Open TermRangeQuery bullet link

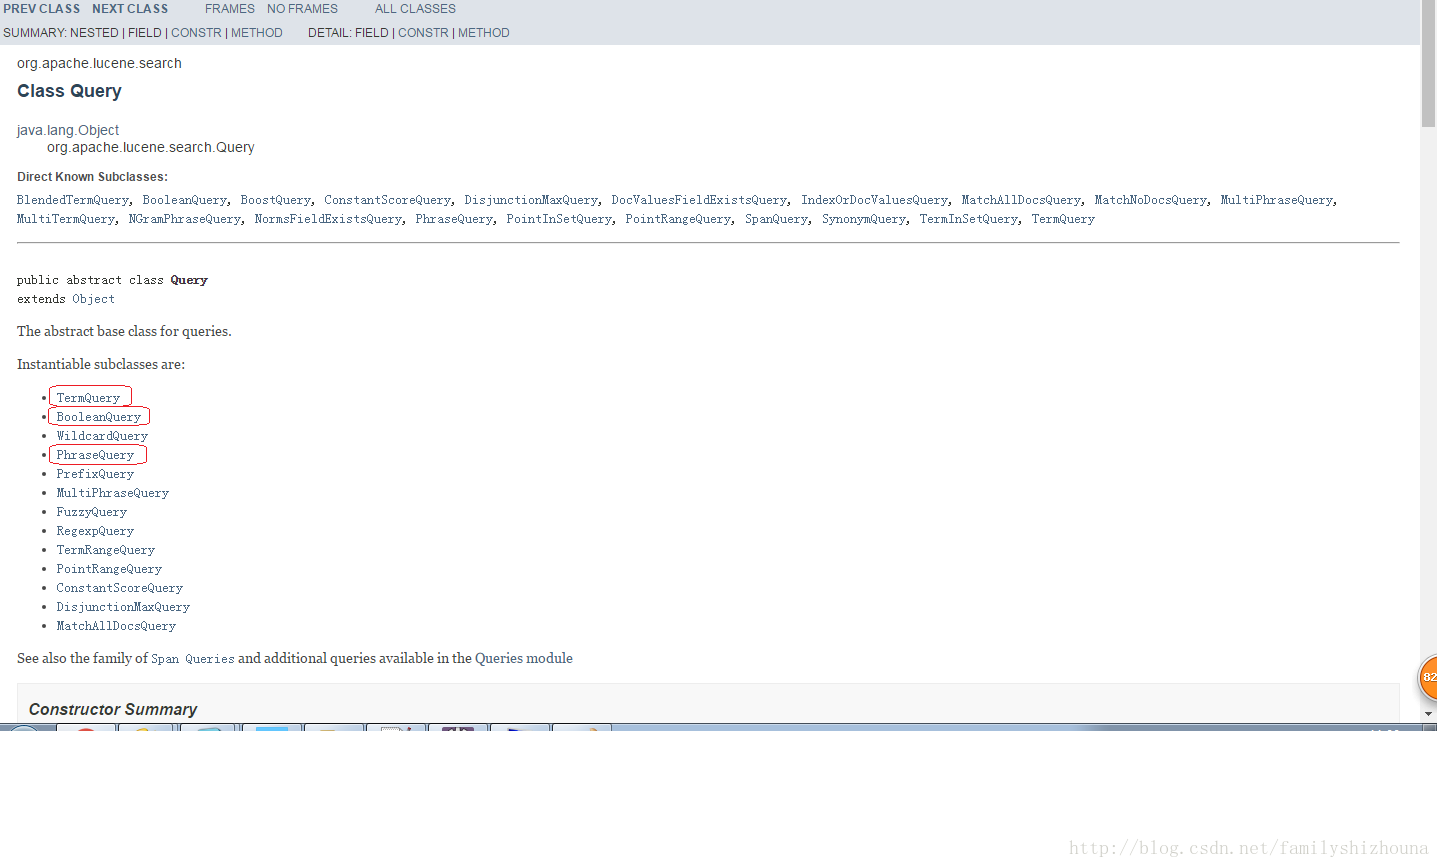click(105, 550)
